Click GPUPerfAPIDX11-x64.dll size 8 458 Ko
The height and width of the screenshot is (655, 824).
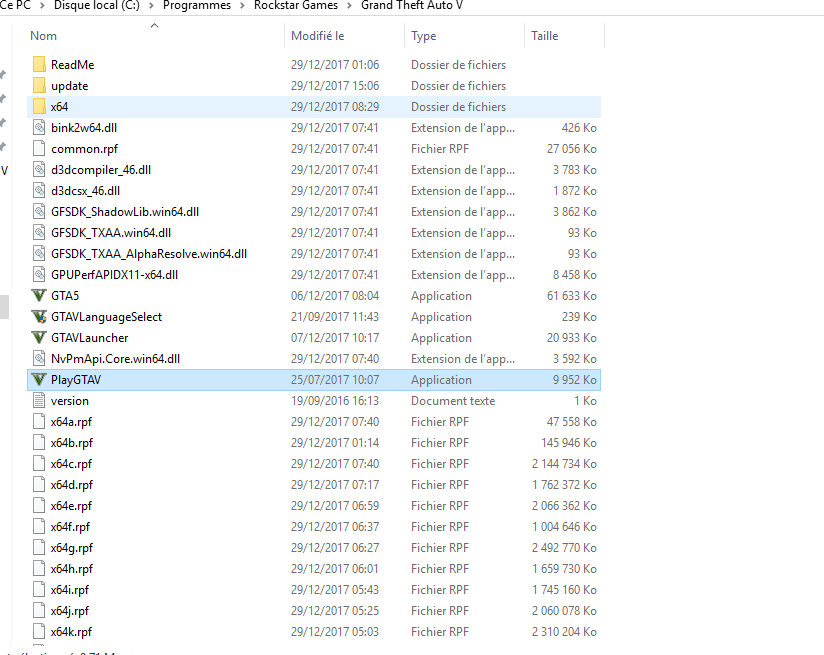click(x=575, y=275)
